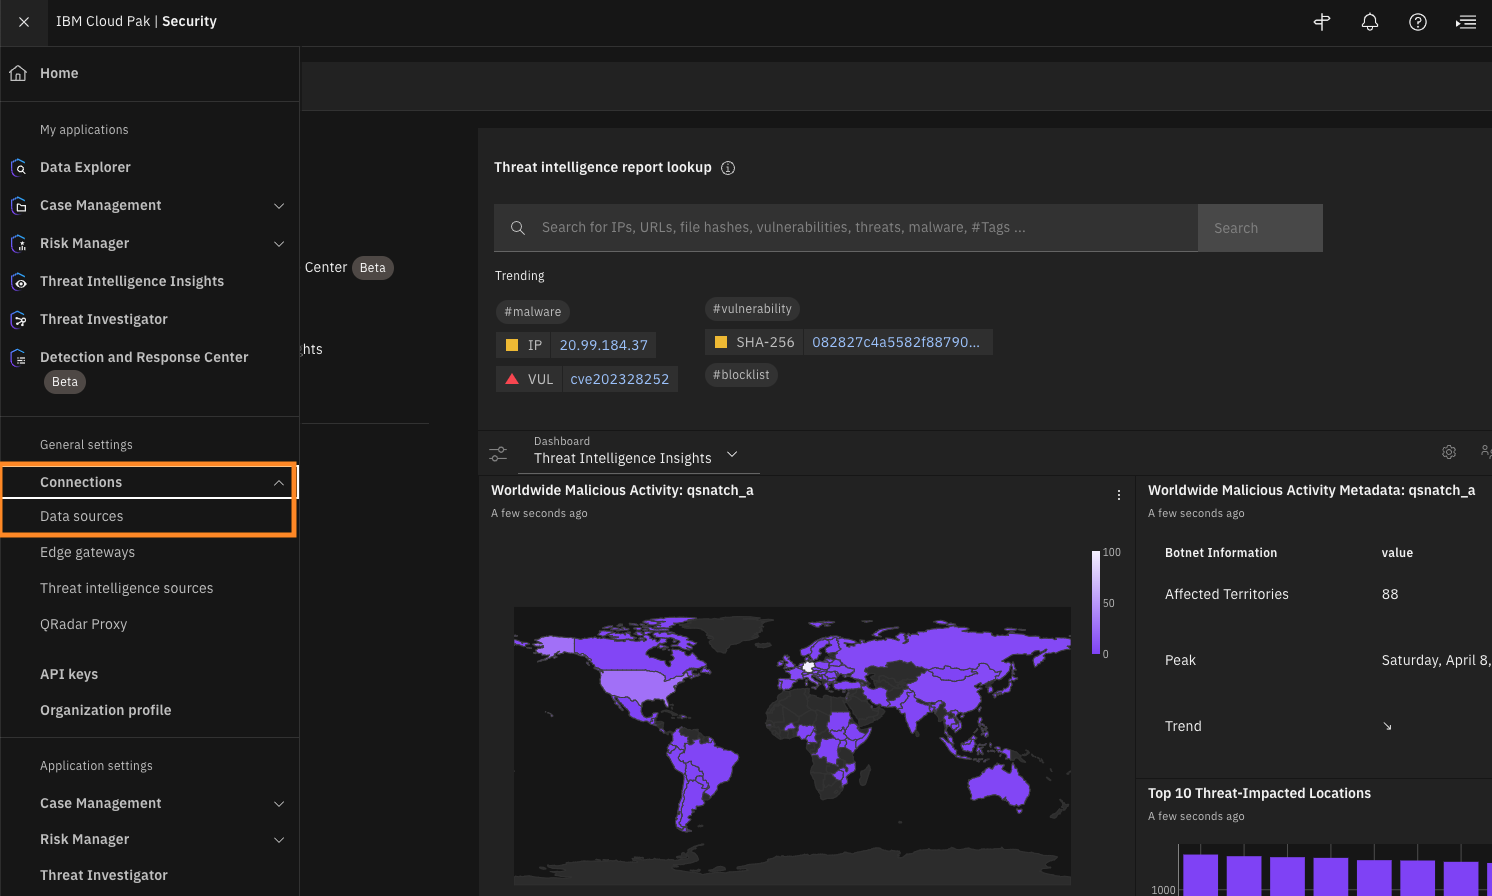
Task: Select Threat intelligence sources item
Action: tap(127, 588)
